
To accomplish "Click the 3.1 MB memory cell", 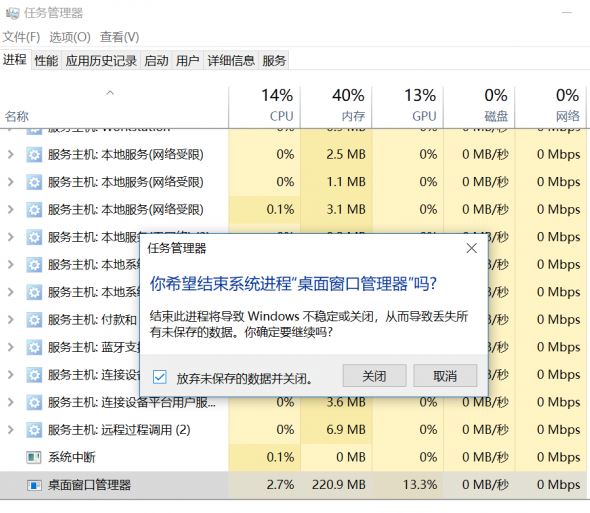I will click(336, 210).
